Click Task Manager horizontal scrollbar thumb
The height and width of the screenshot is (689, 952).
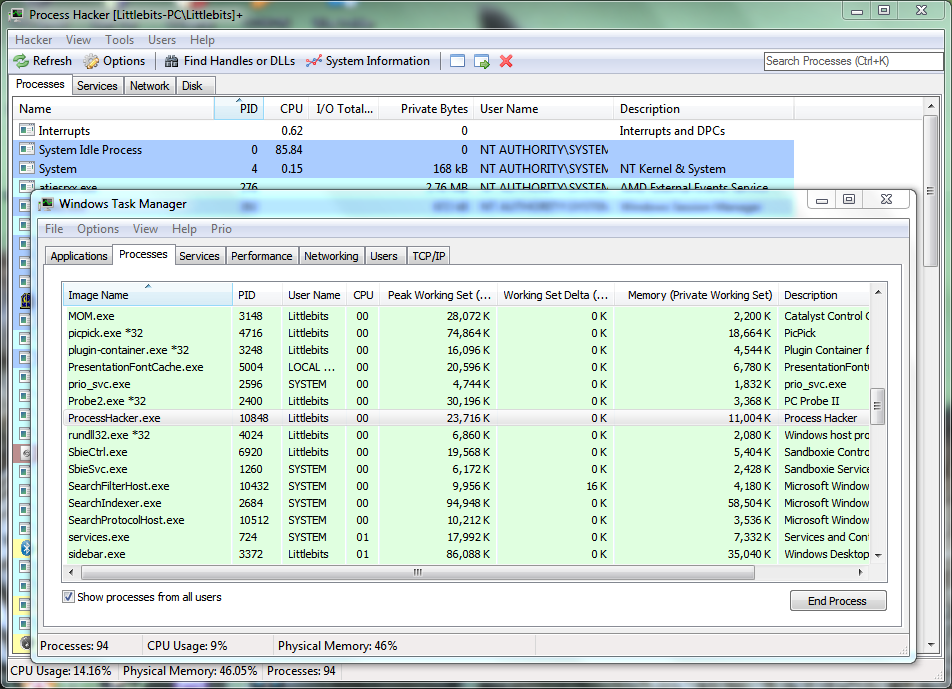click(x=418, y=572)
